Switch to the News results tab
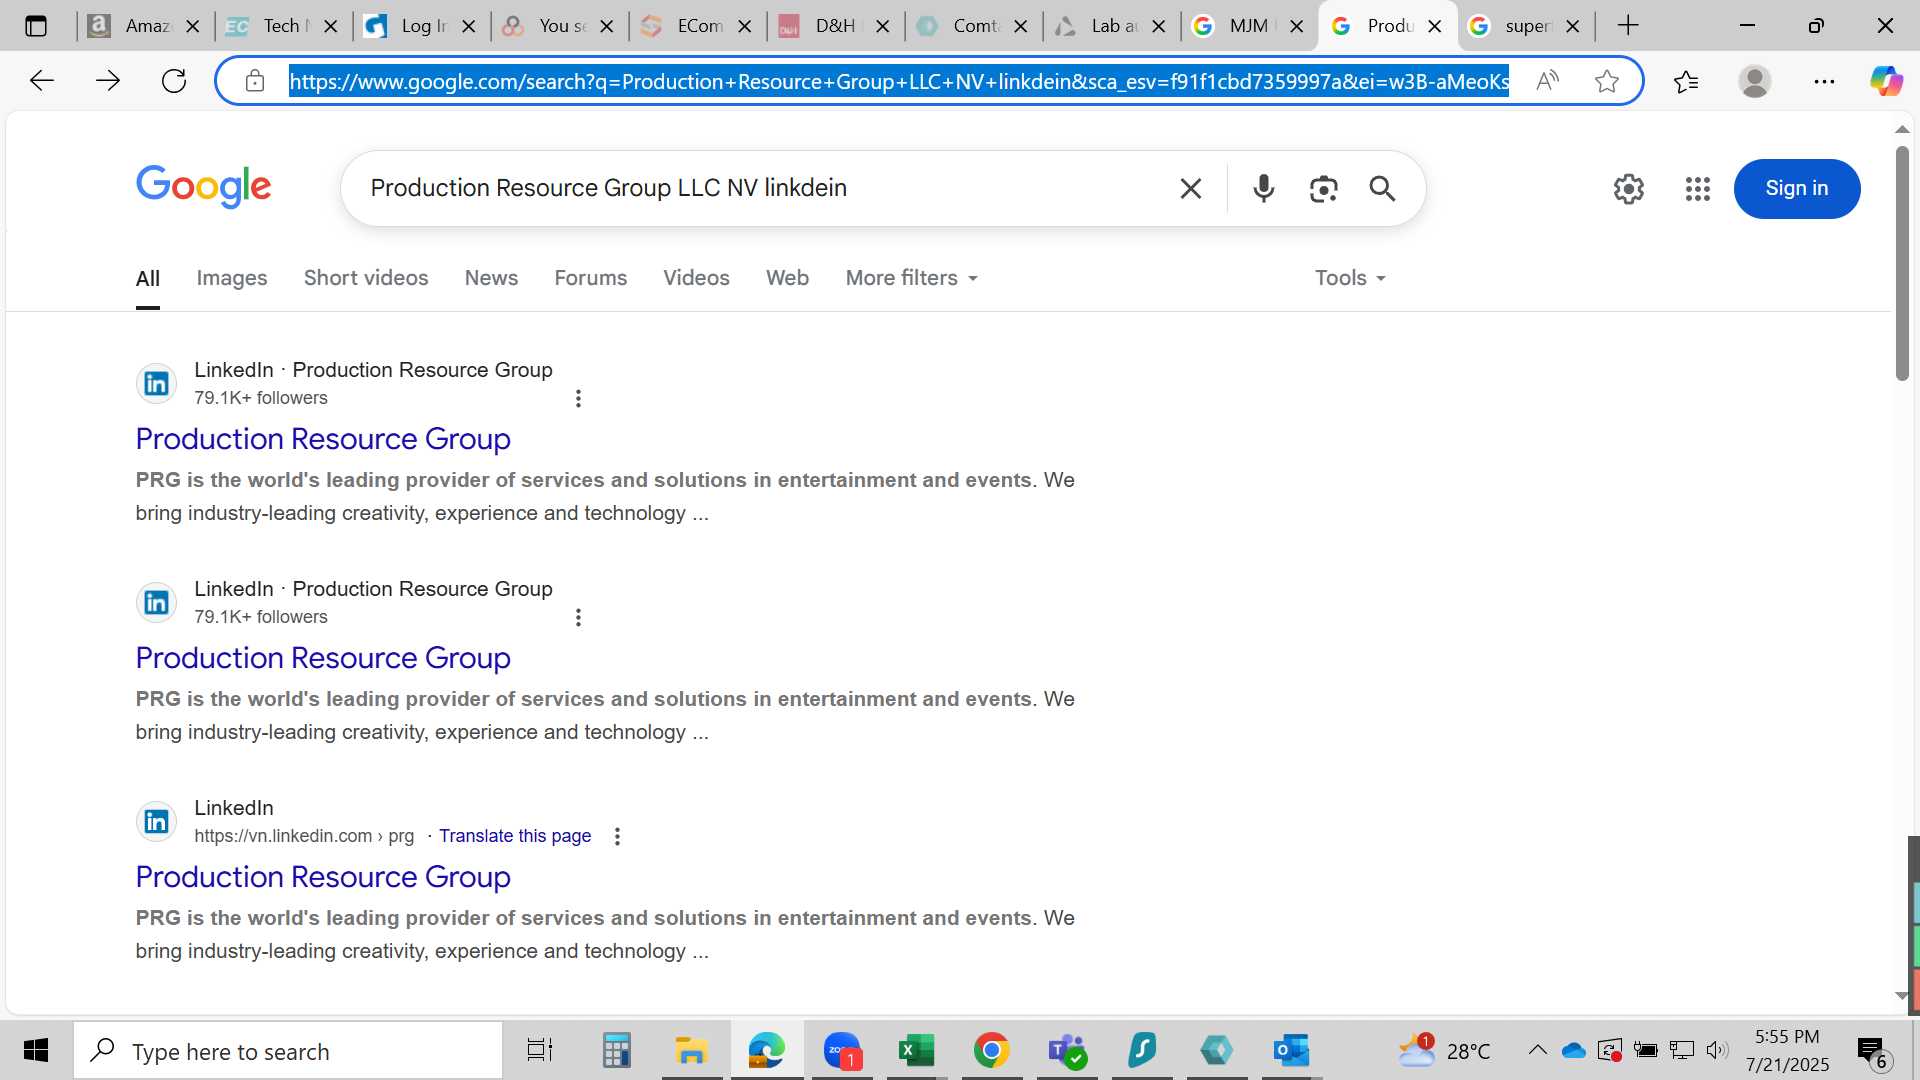 [491, 278]
